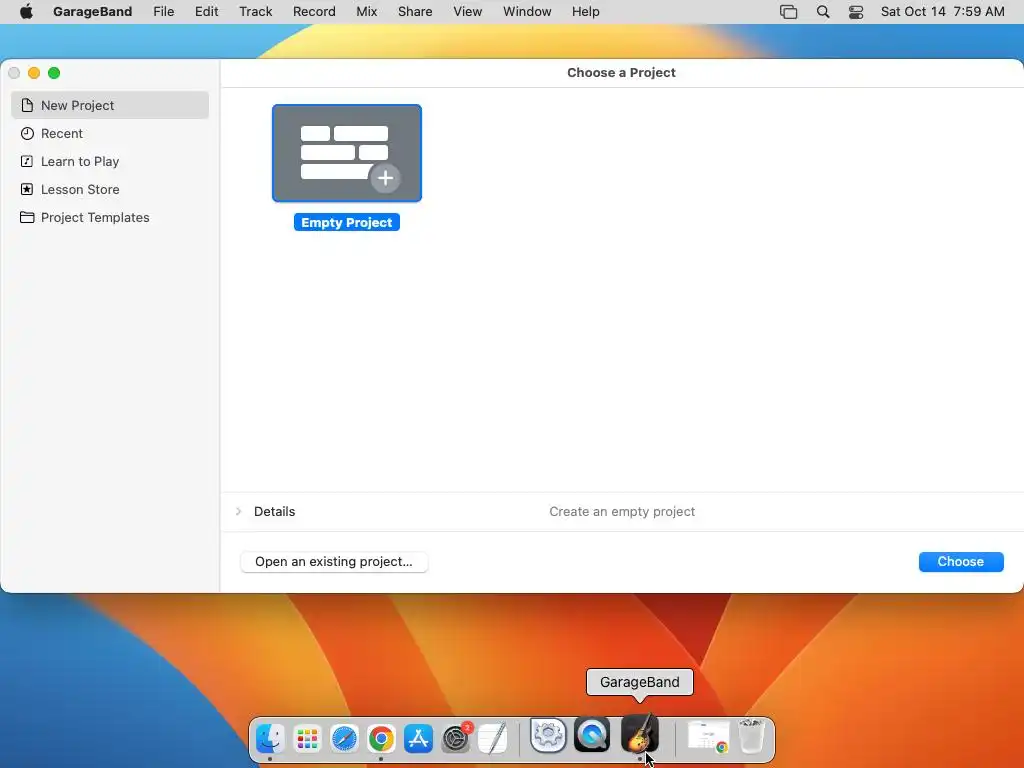The image size is (1024, 768).
Task: Click the Create an empty project description
Action: [622, 511]
